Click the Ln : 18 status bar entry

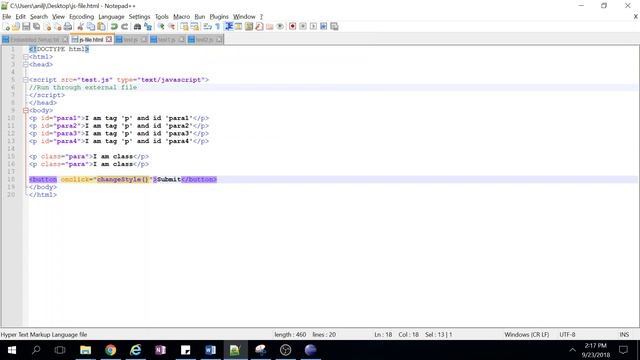[383, 335]
